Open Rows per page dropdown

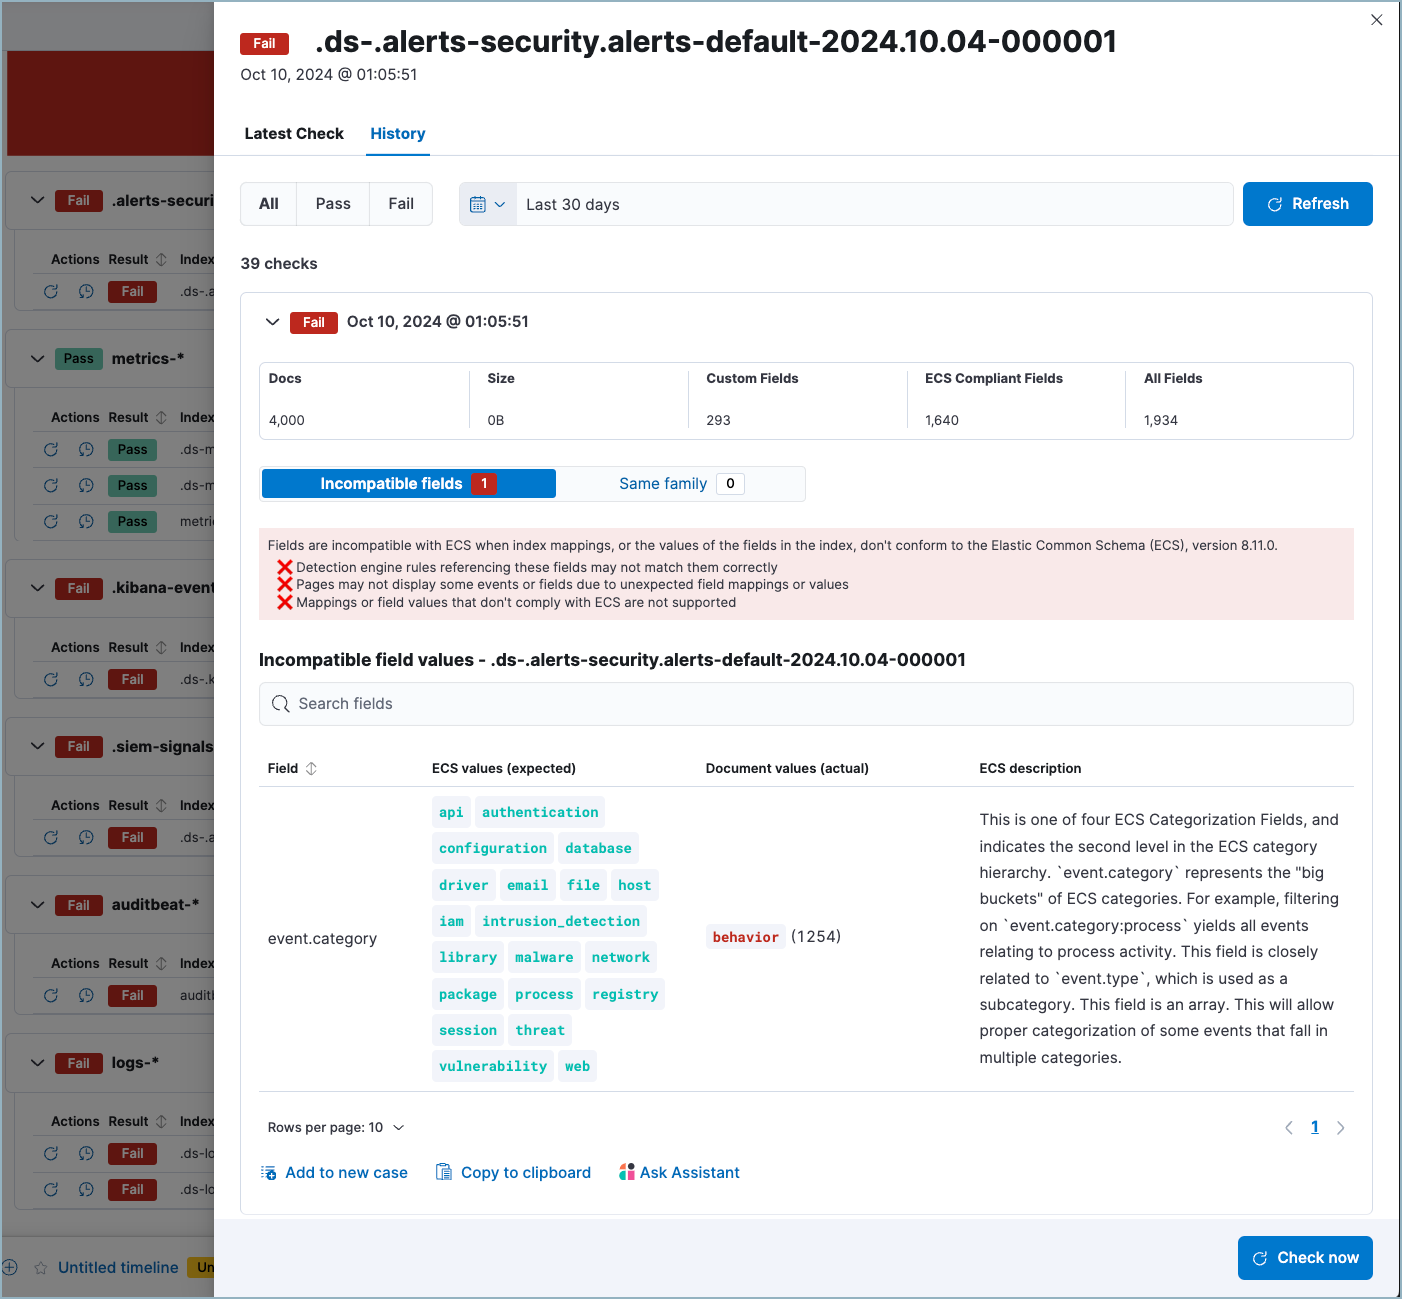(336, 1128)
